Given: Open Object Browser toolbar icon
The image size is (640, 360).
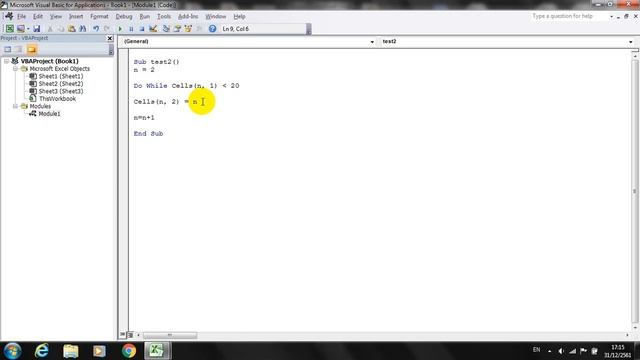Looking at the screenshot, I should tap(188, 29).
